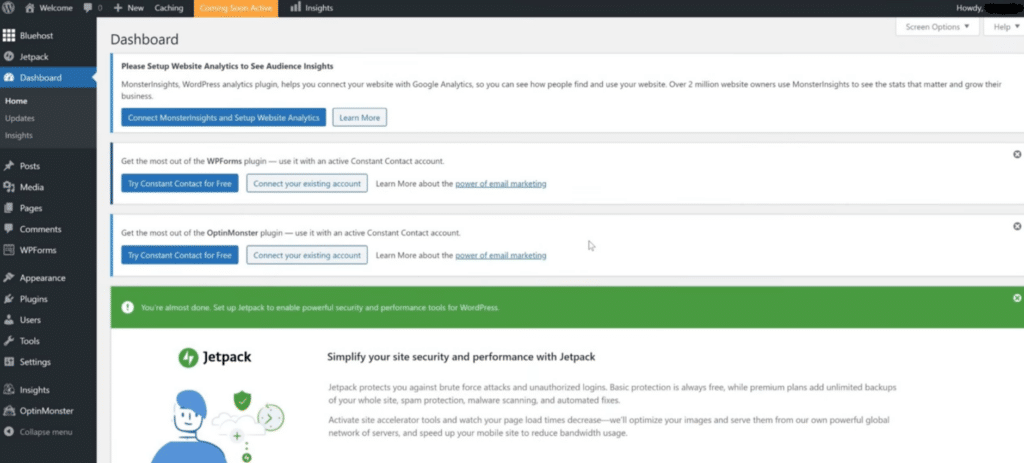
Task: Open the Updates submenu item
Action: point(20,118)
